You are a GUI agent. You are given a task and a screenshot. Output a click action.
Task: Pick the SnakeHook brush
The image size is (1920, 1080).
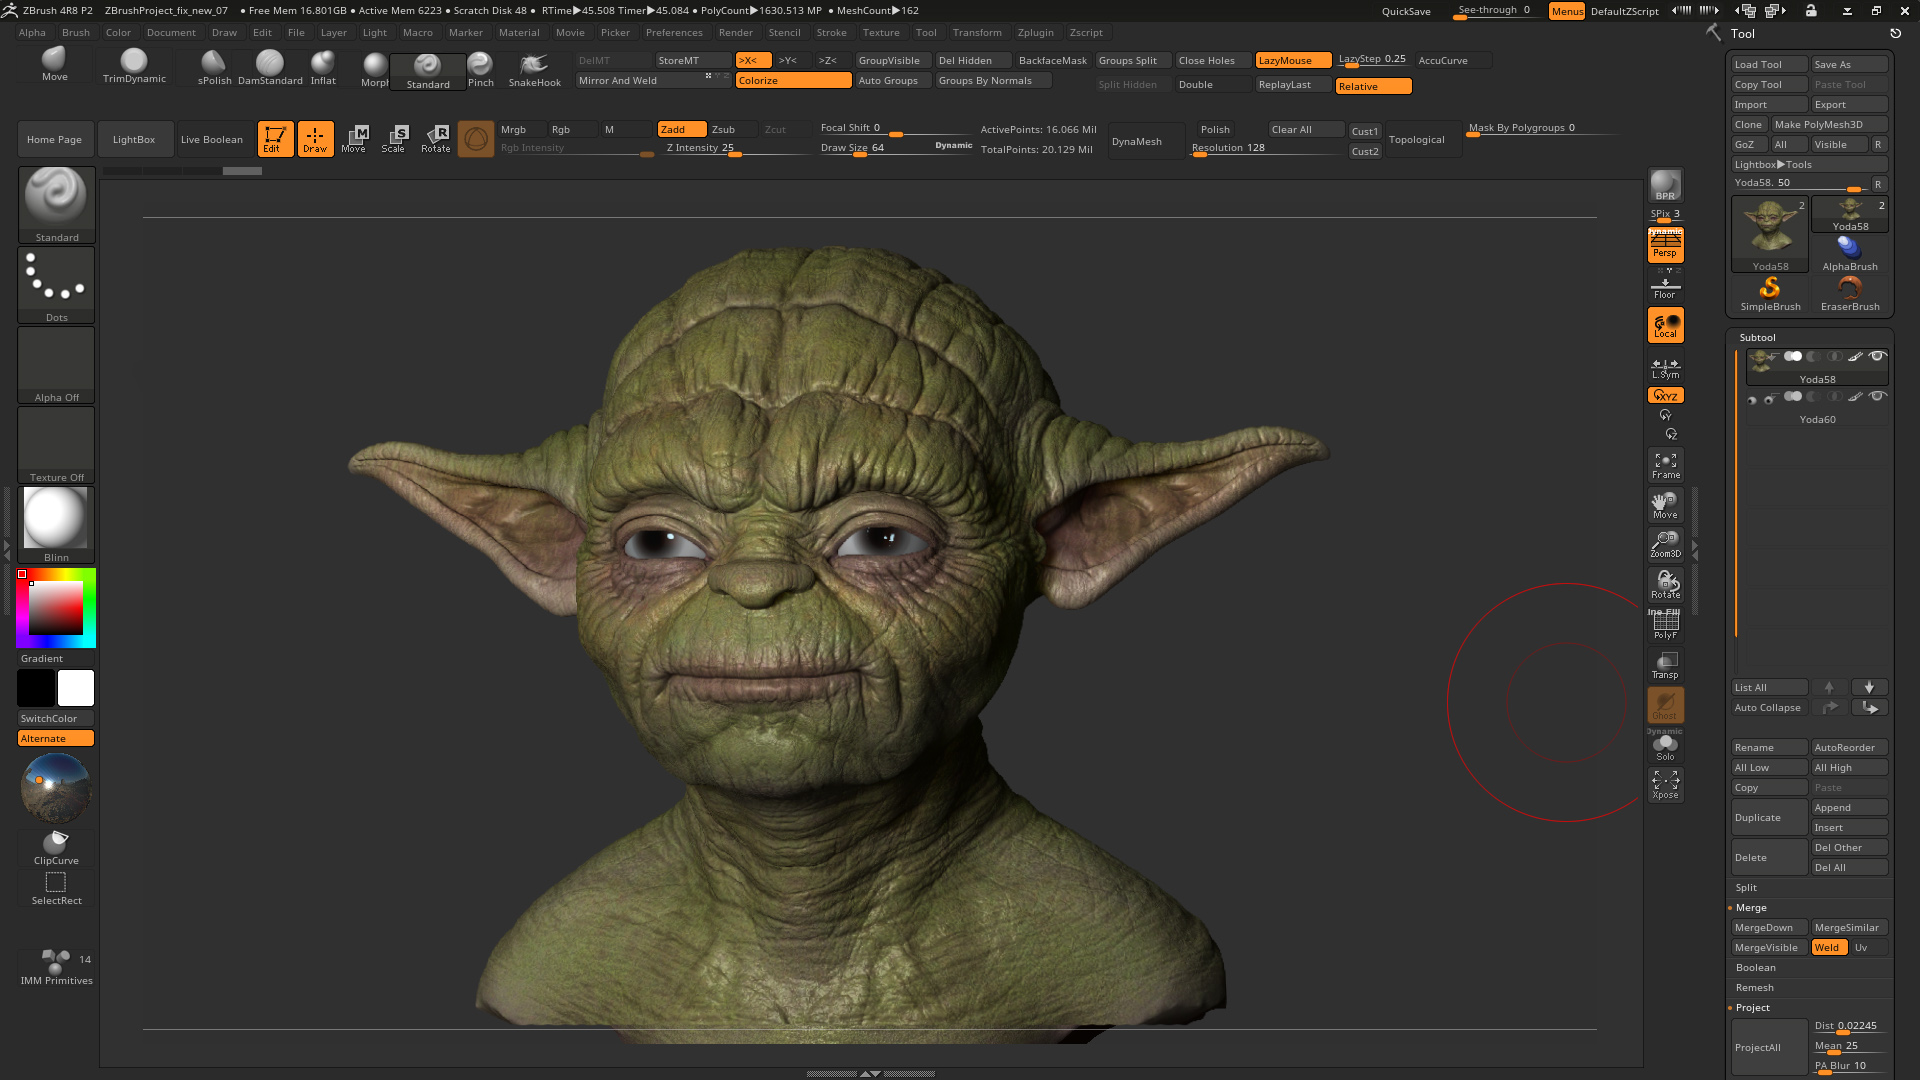535,69
